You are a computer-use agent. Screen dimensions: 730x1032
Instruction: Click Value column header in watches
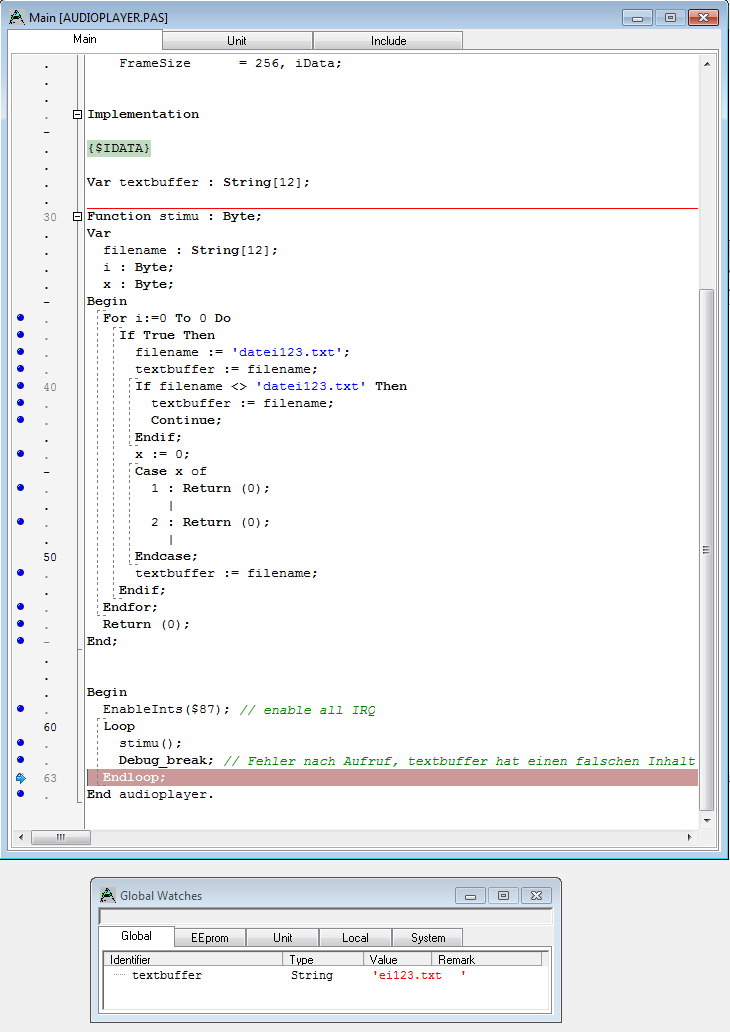click(397, 959)
